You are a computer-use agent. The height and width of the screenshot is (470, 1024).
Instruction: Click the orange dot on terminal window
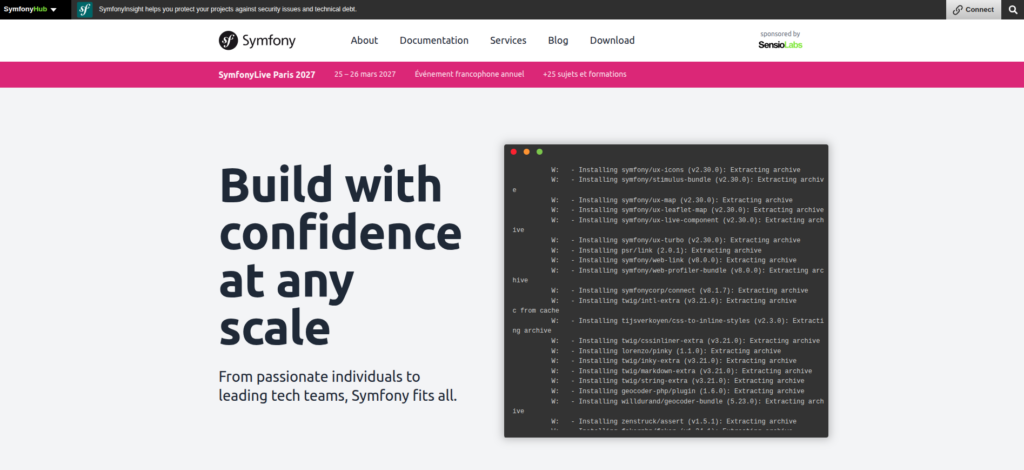(x=526, y=151)
